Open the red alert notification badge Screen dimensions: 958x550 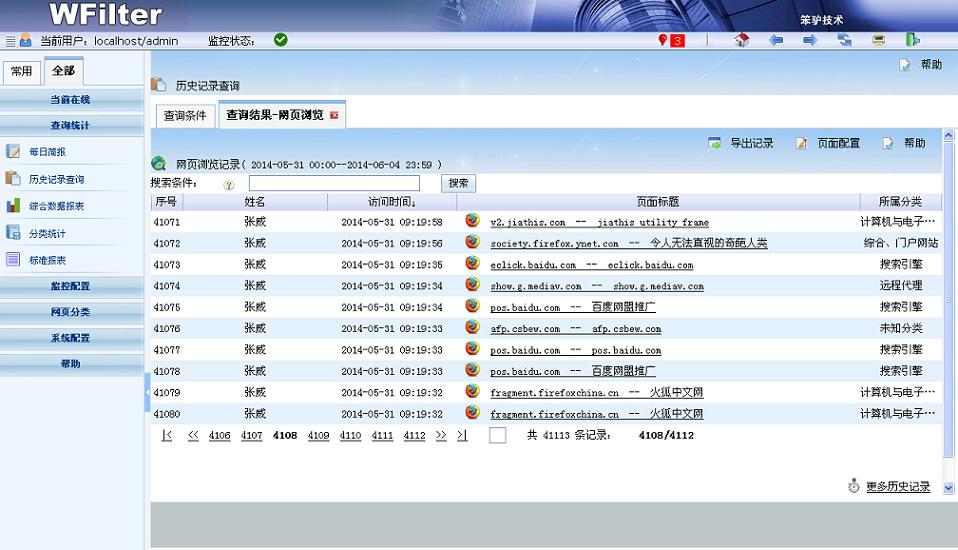coord(672,41)
